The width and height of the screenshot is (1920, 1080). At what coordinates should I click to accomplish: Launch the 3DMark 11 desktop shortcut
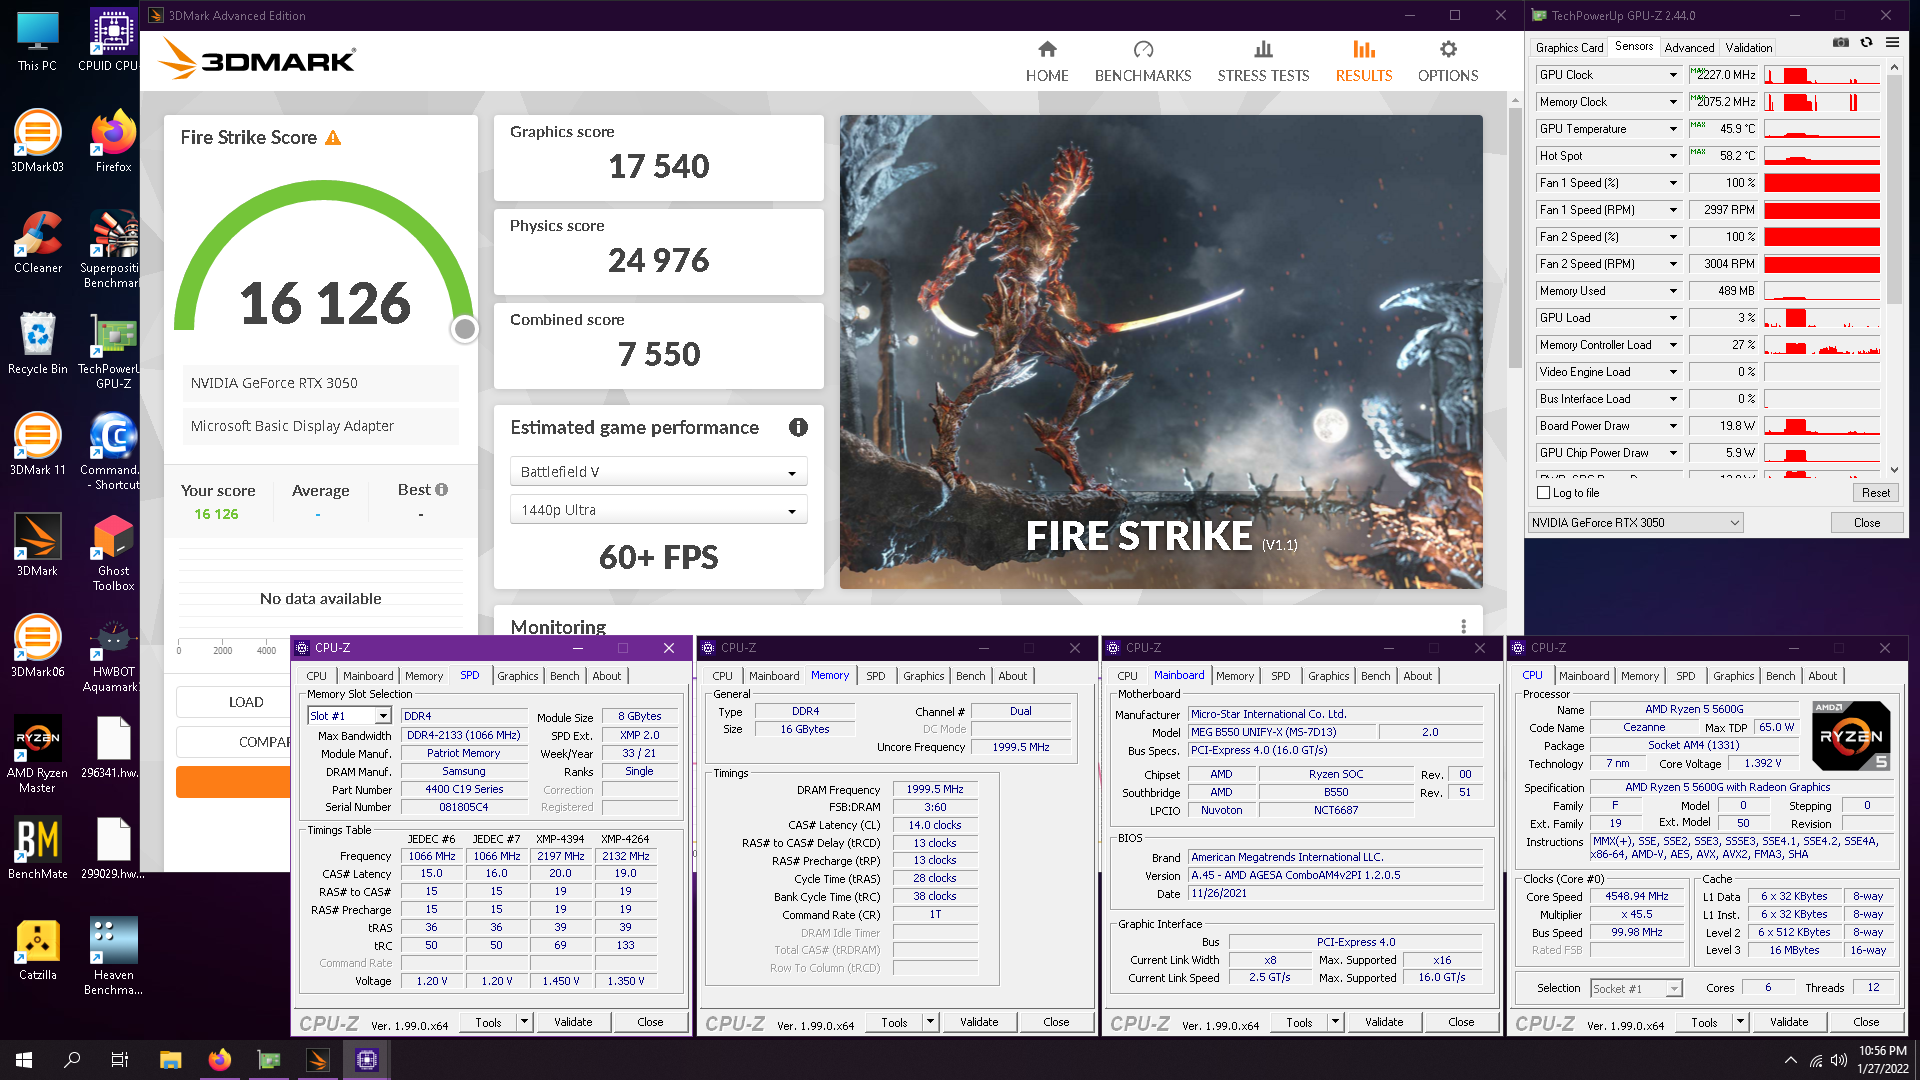tap(37, 444)
